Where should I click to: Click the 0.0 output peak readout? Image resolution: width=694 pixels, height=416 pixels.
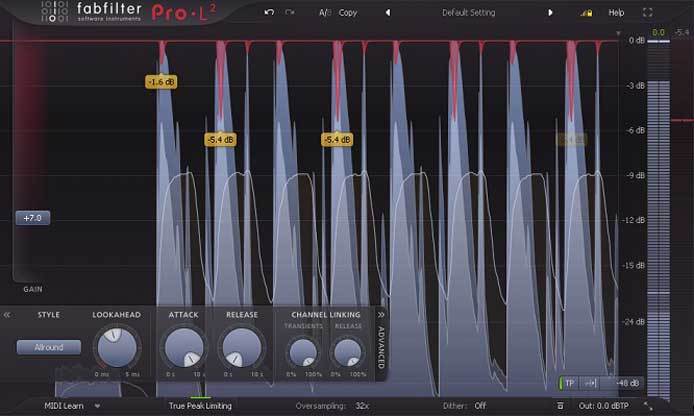658,32
